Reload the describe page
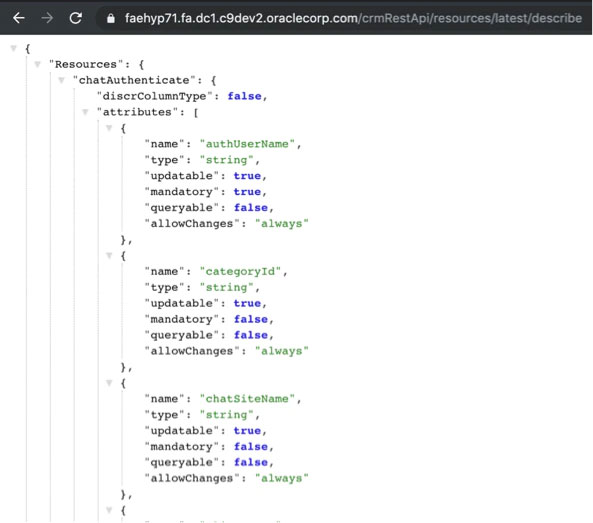Screen dimensions: 593x523 76,18
